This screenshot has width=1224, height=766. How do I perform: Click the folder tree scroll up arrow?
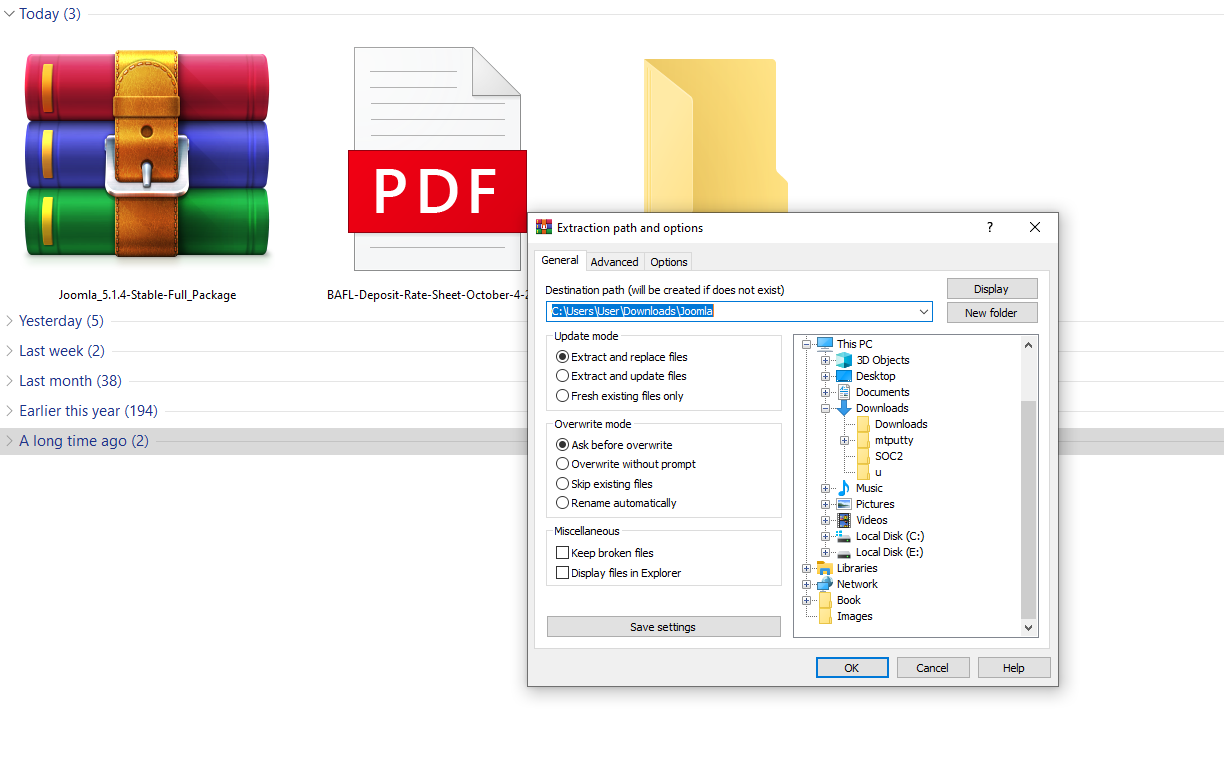(1028, 344)
